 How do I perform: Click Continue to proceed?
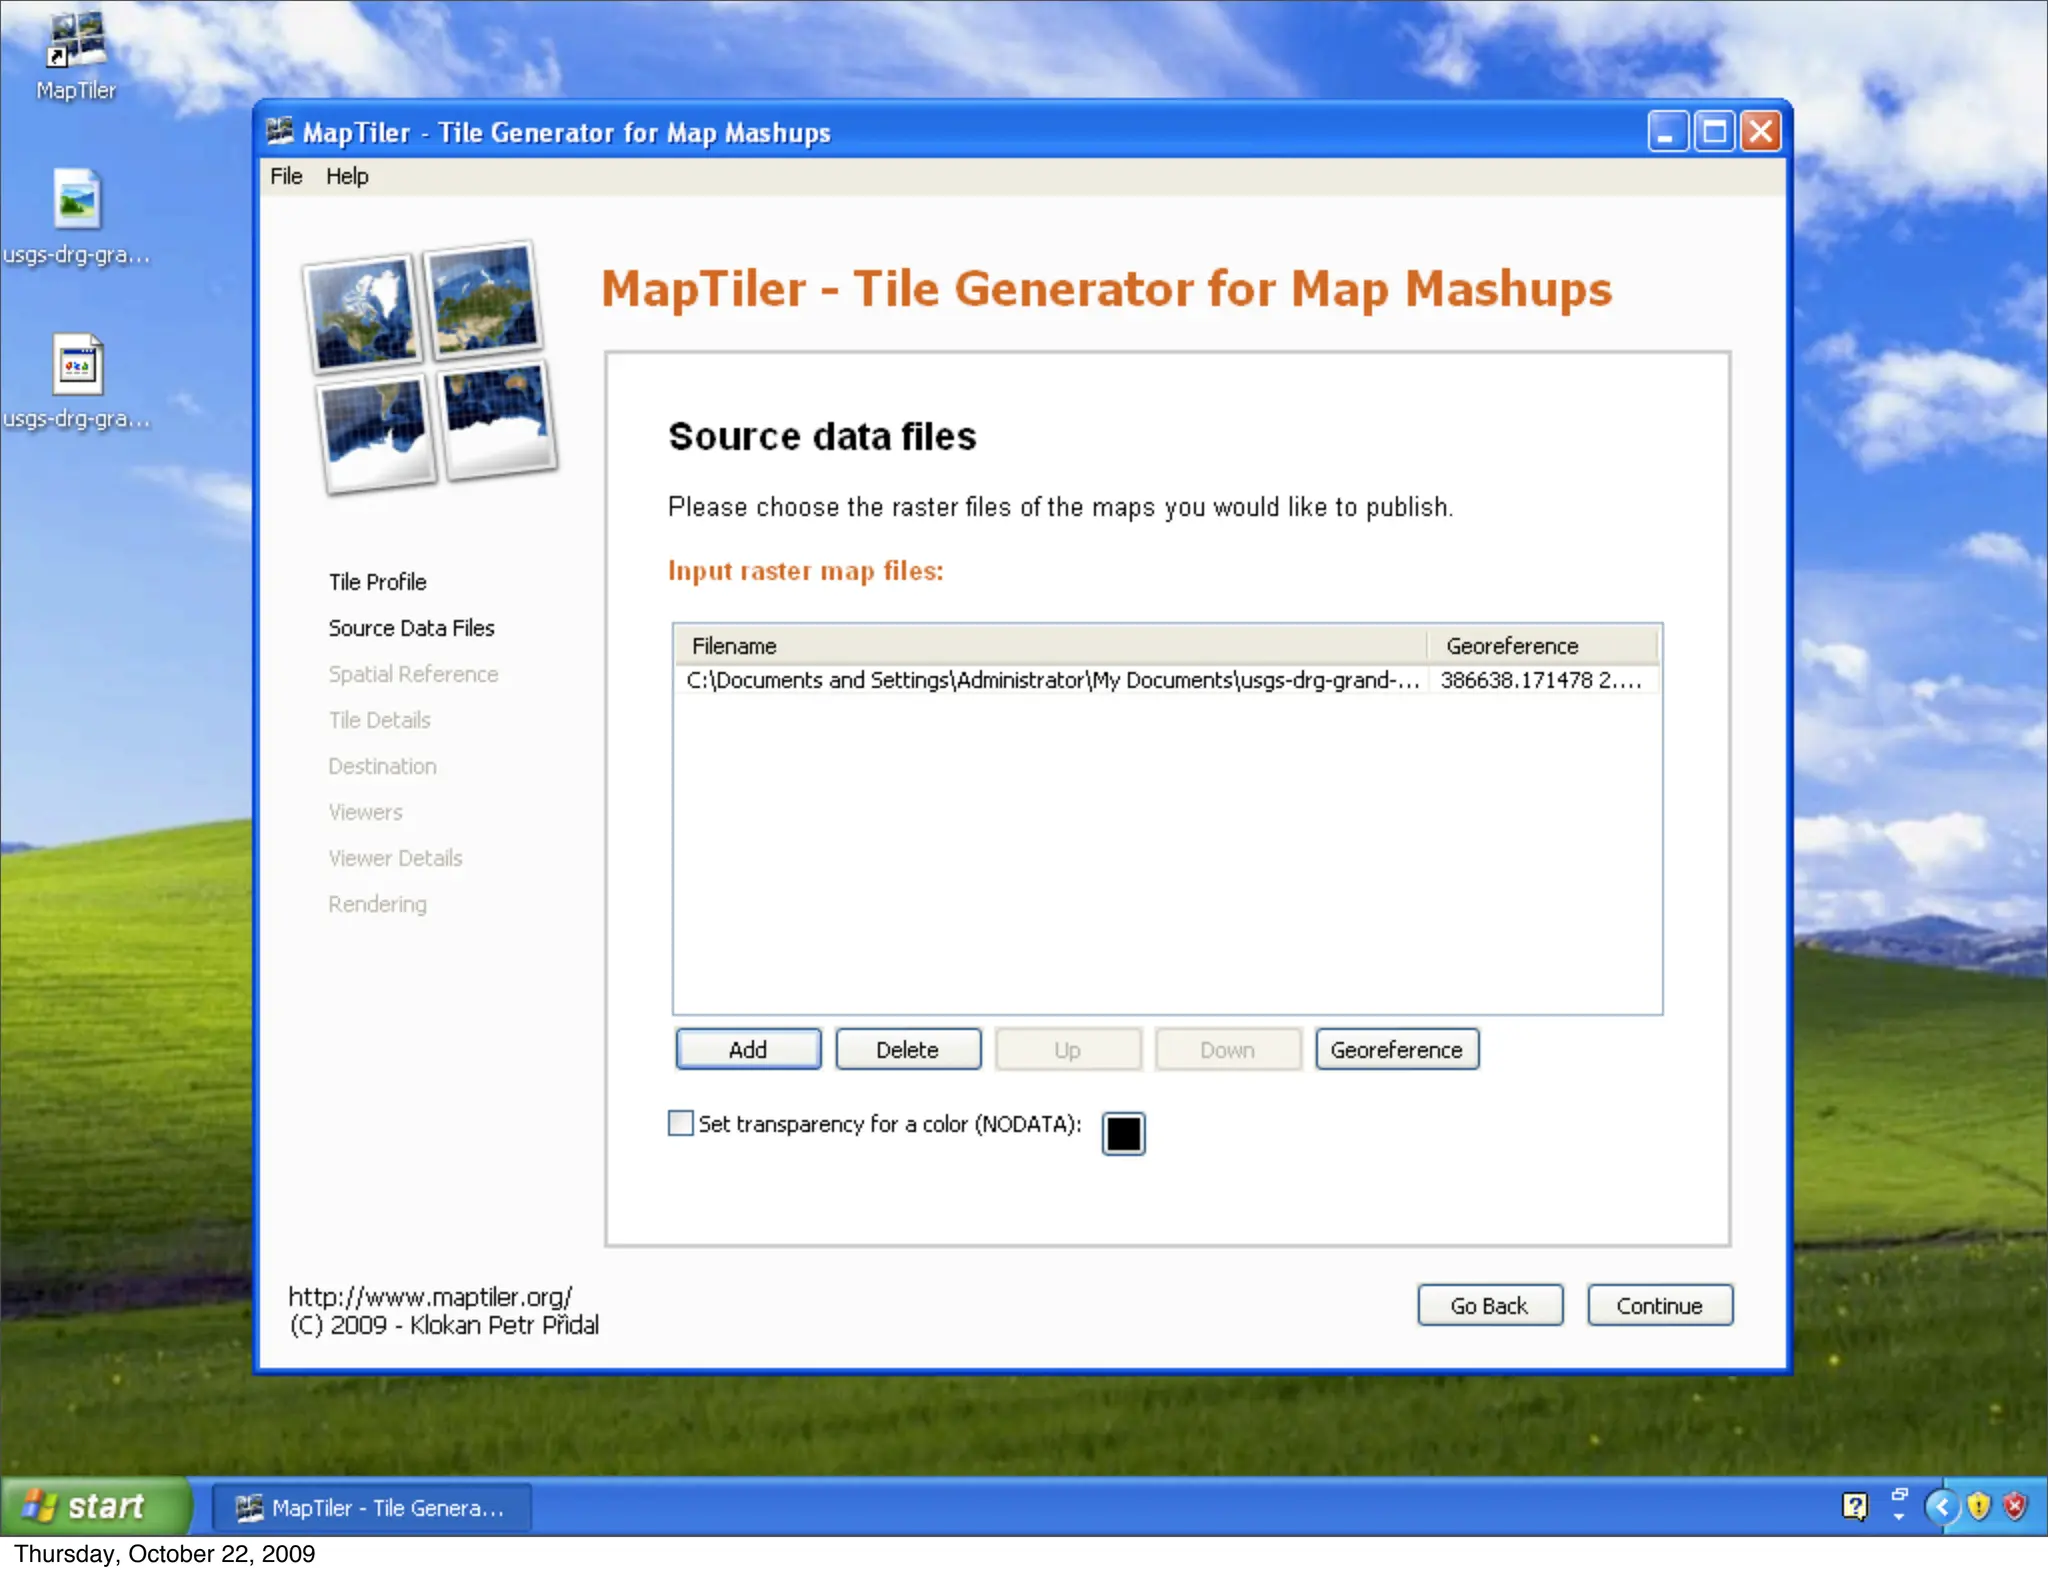[x=1659, y=1305]
